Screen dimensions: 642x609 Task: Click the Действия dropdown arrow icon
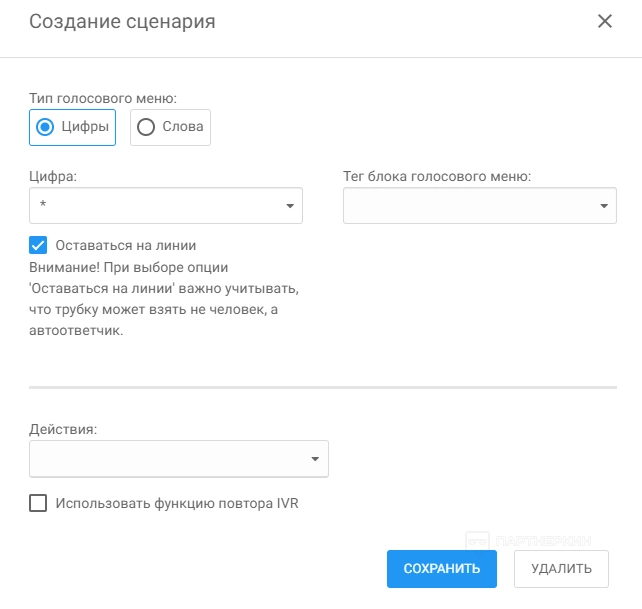315,459
